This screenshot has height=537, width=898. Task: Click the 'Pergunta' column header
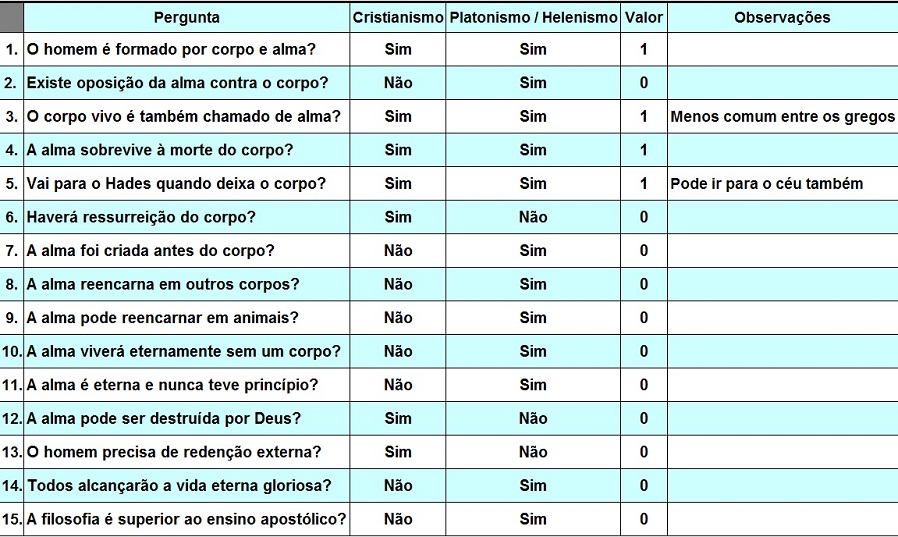187,17
